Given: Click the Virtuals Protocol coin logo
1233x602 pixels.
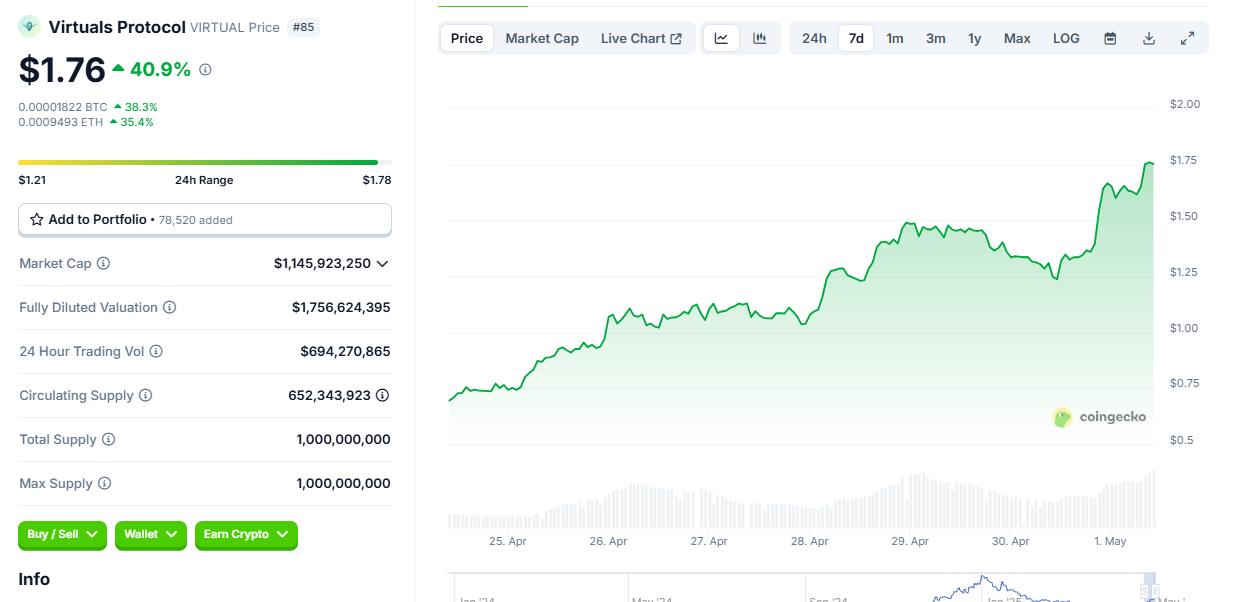Looking at the screenshot, I should click(30, 27).
